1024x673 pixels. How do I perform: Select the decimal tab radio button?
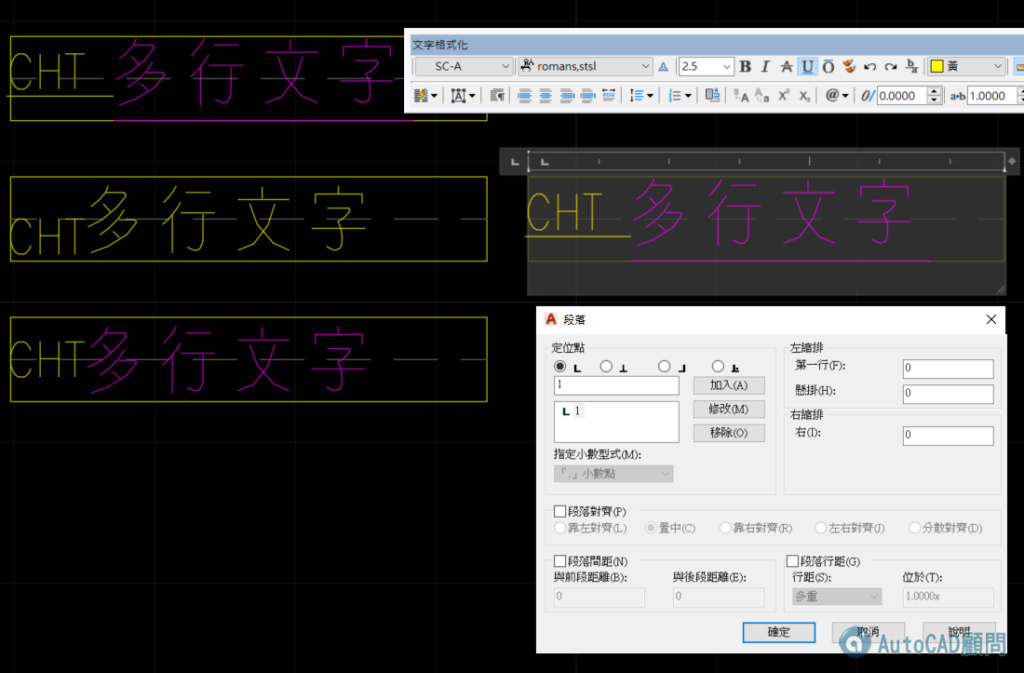pos(718,366)
